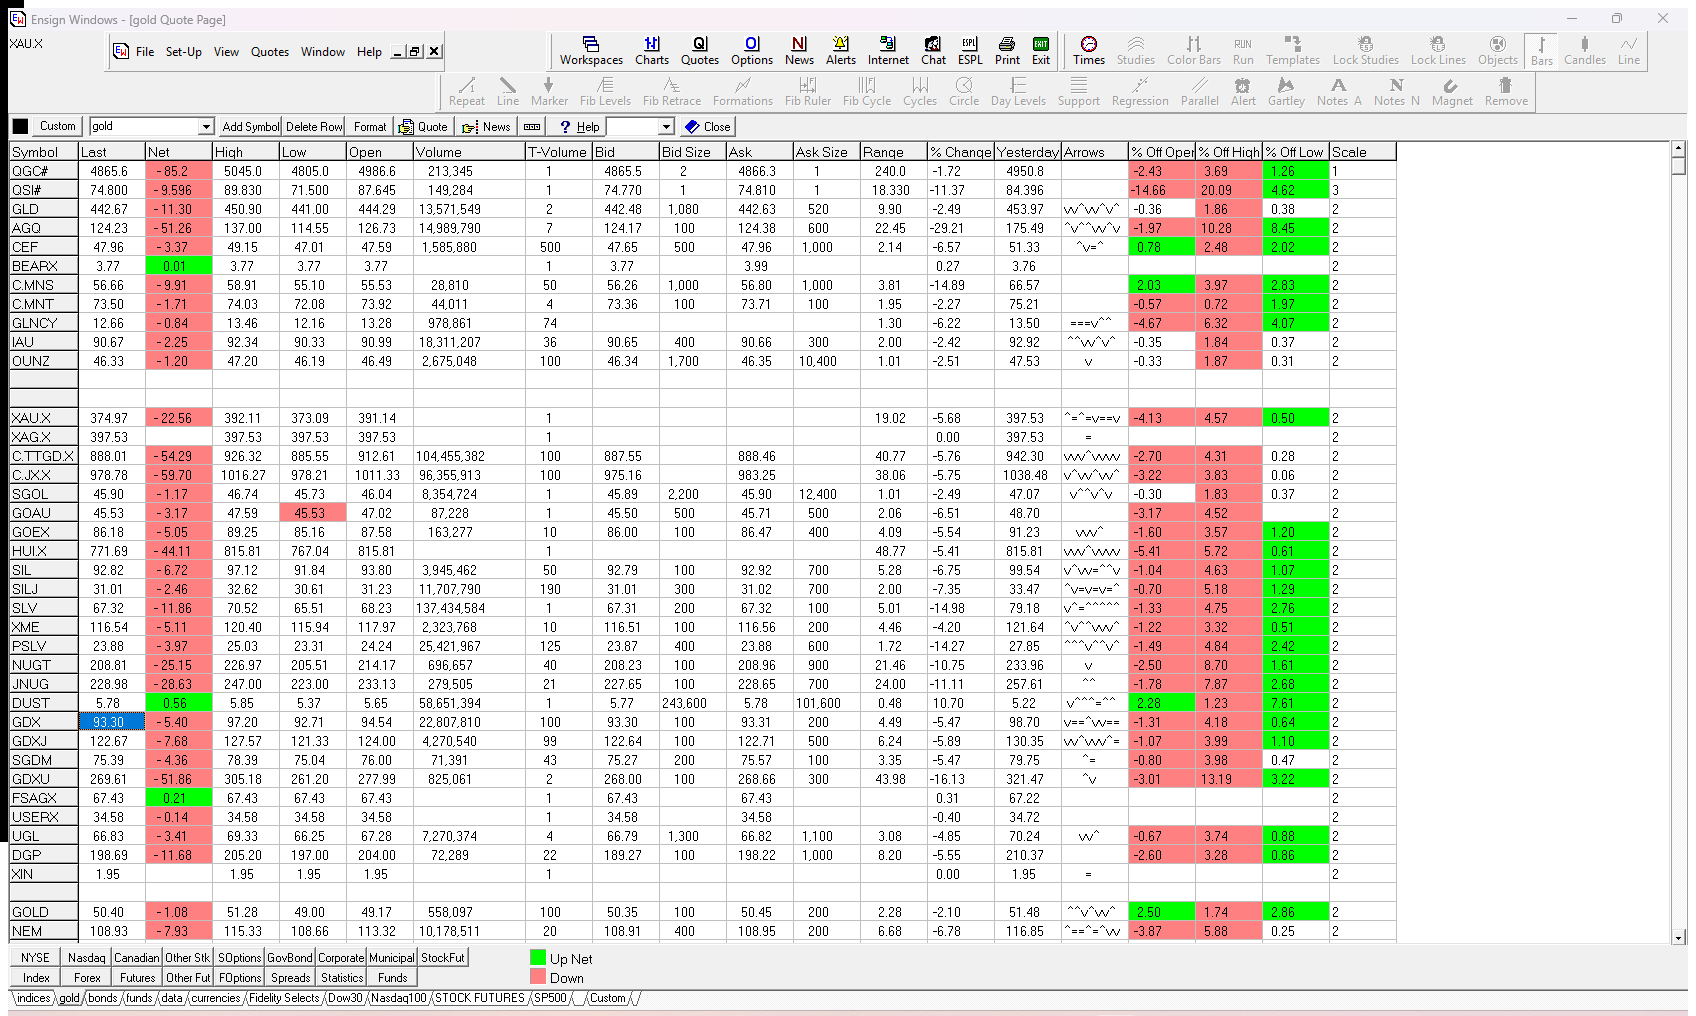The height and width of the screenshot is (1016, 1696).
Task: Toggle the Line chart style
Action: tap(1629, 51)
